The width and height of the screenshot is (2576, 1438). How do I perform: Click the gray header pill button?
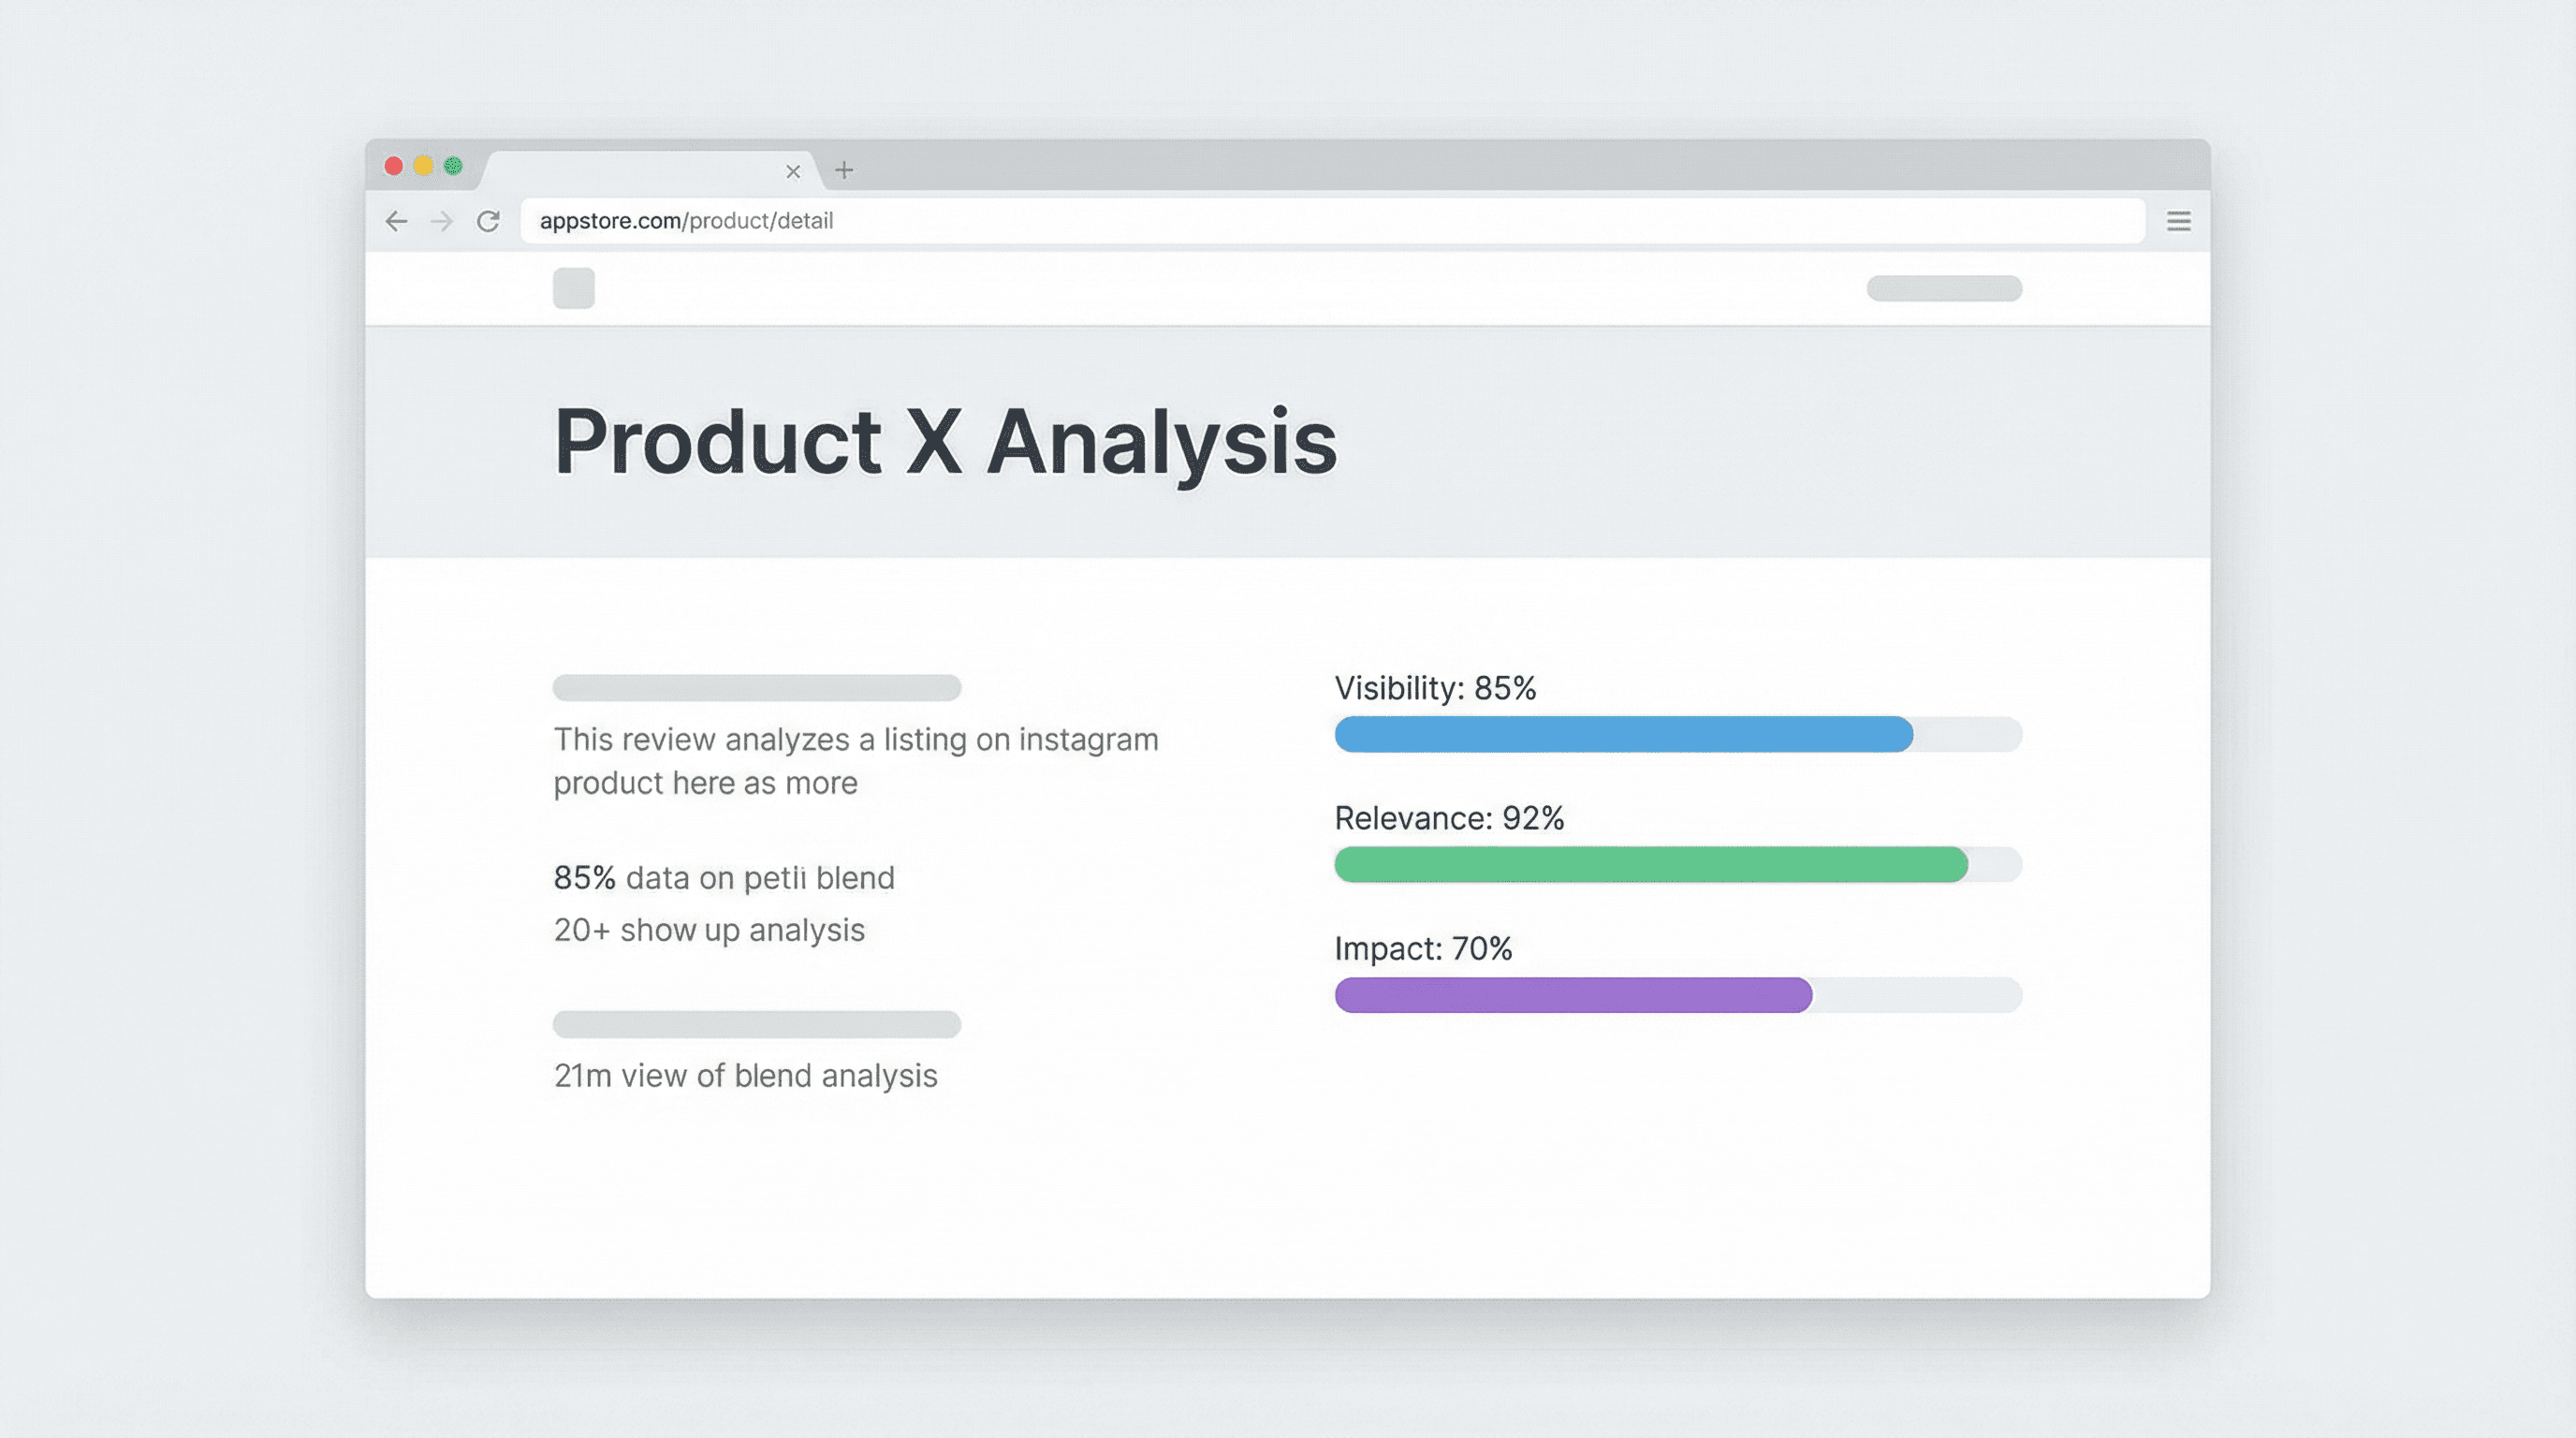tap(1943, 288)
